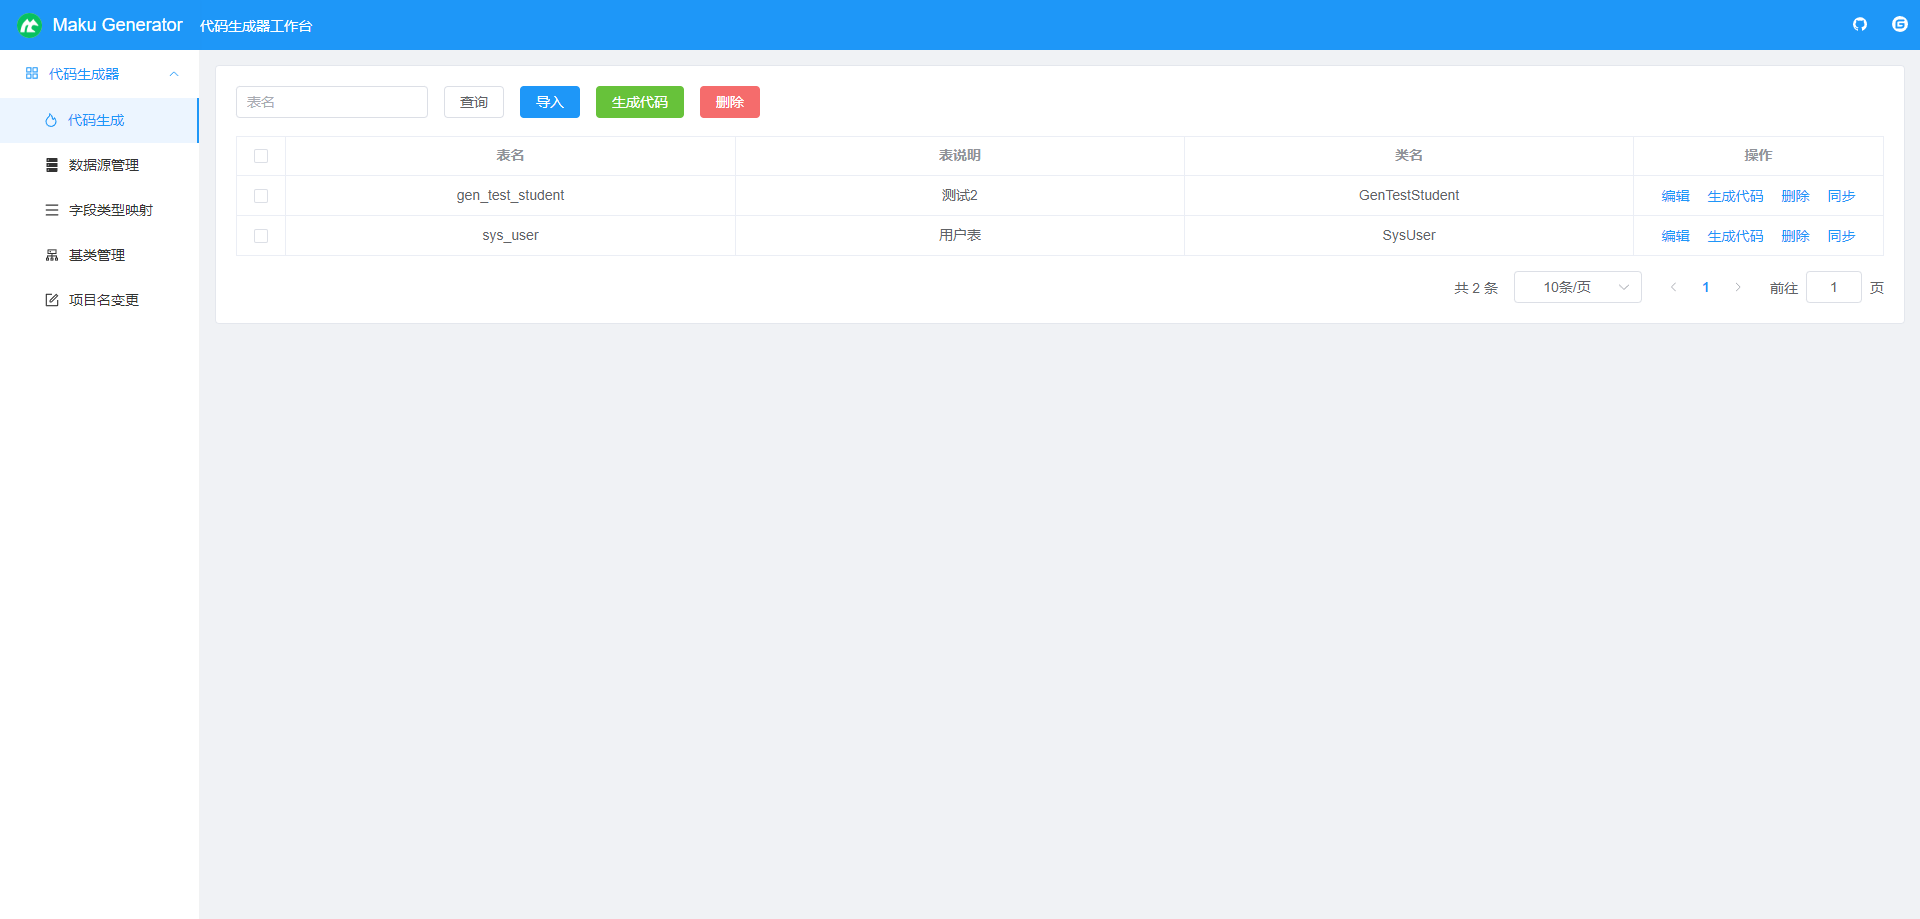The height and width of the screenshot is (919, 1920).
Task: Click the 字段类型映射 list icon
Action: coord(52,210)
